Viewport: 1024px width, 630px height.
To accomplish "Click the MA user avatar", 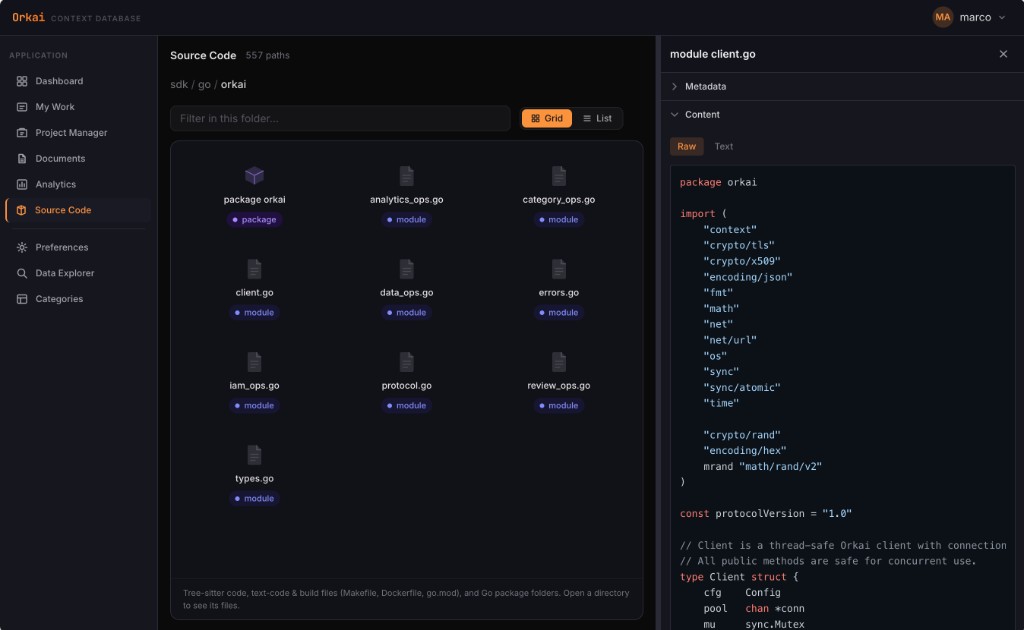I will pos(942,18).
